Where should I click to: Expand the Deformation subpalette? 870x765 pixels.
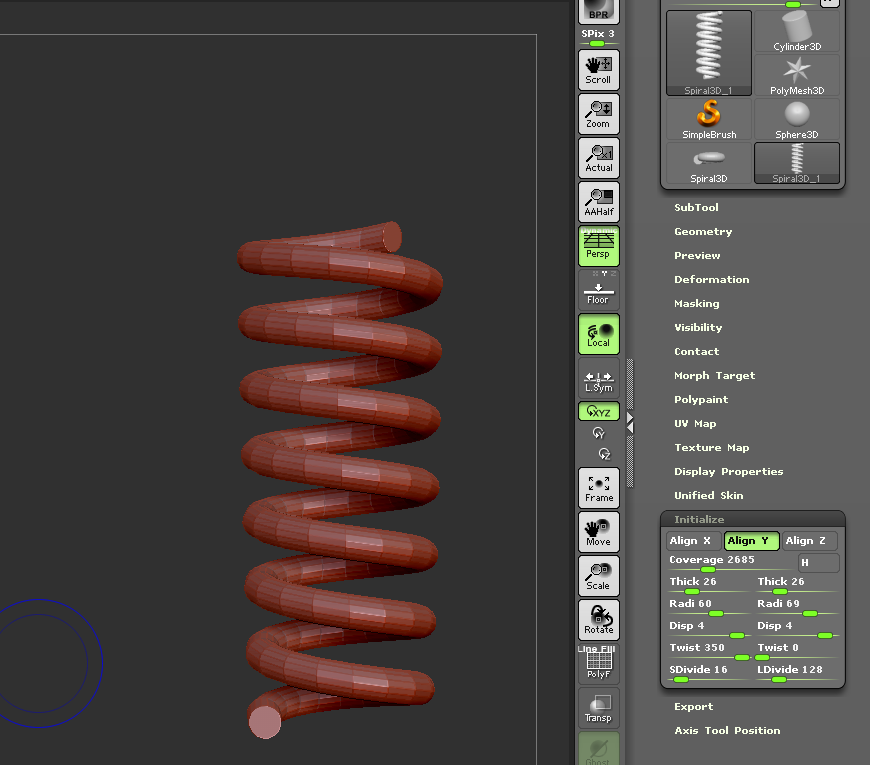pos(711,280)
